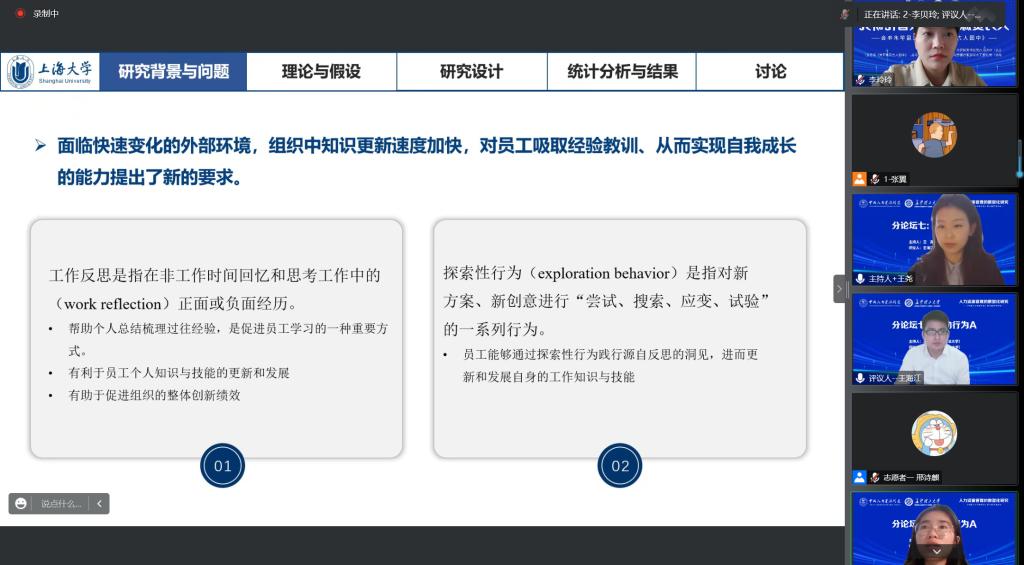The height and width of the screenshot is (565, 1024).
Task: Click the video panel vertical scrollbar
Action: pyautogui.click(x=1021, y=160)
